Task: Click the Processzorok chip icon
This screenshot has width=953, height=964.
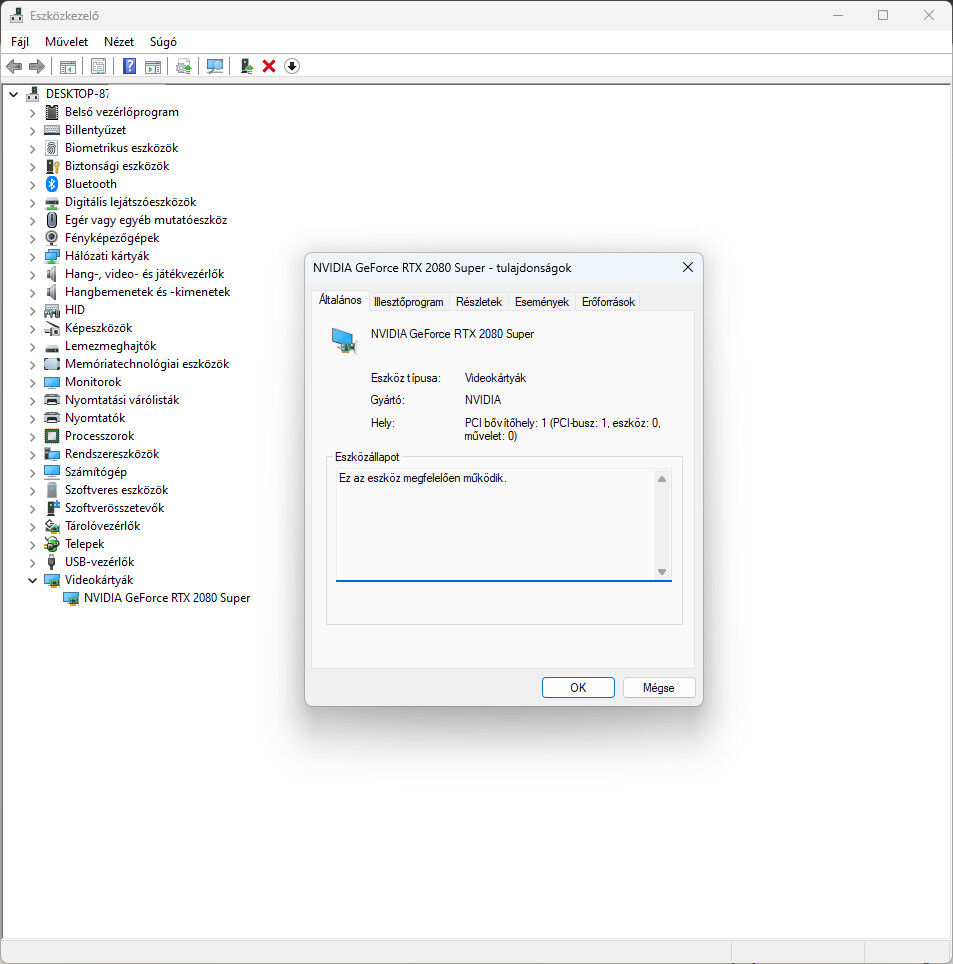Action: (x=52, y=436)
